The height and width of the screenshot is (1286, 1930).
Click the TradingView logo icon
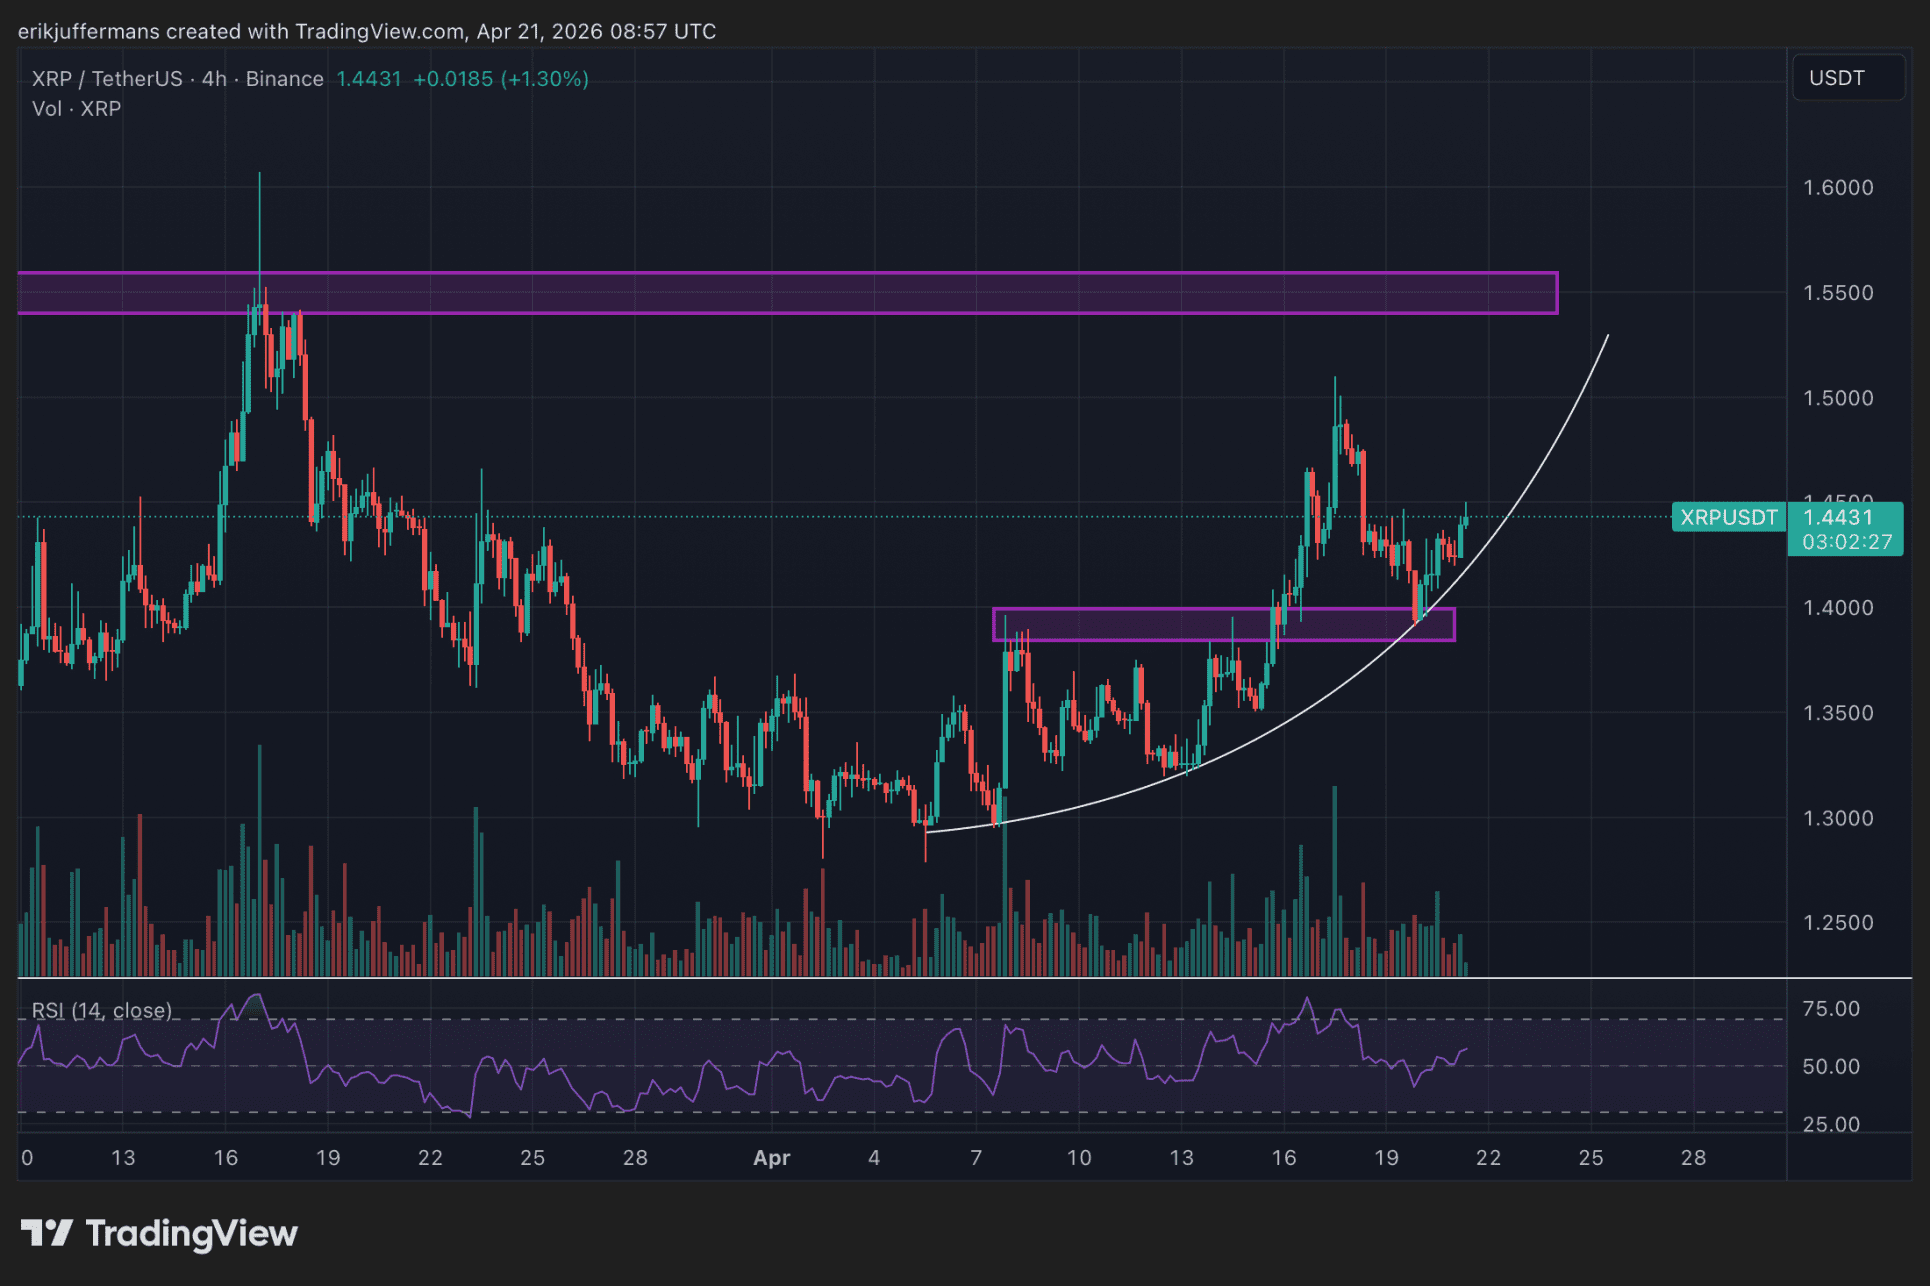(46, 1233)
